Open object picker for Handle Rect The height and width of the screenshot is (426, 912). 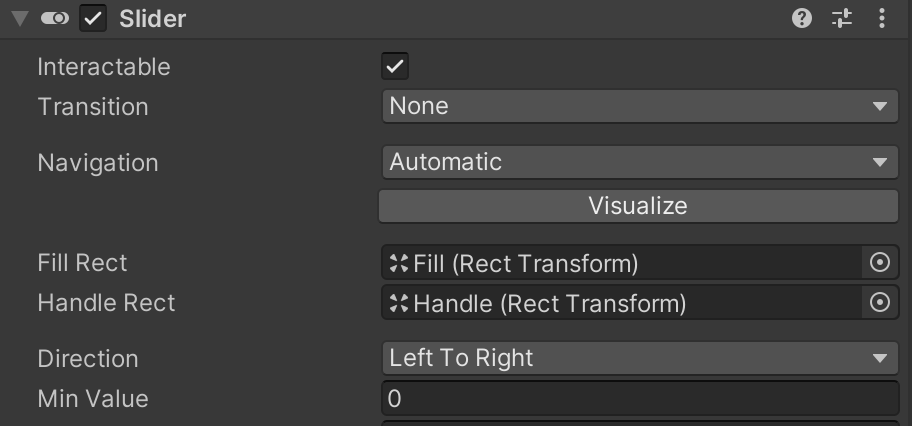[x=879, y=303]
